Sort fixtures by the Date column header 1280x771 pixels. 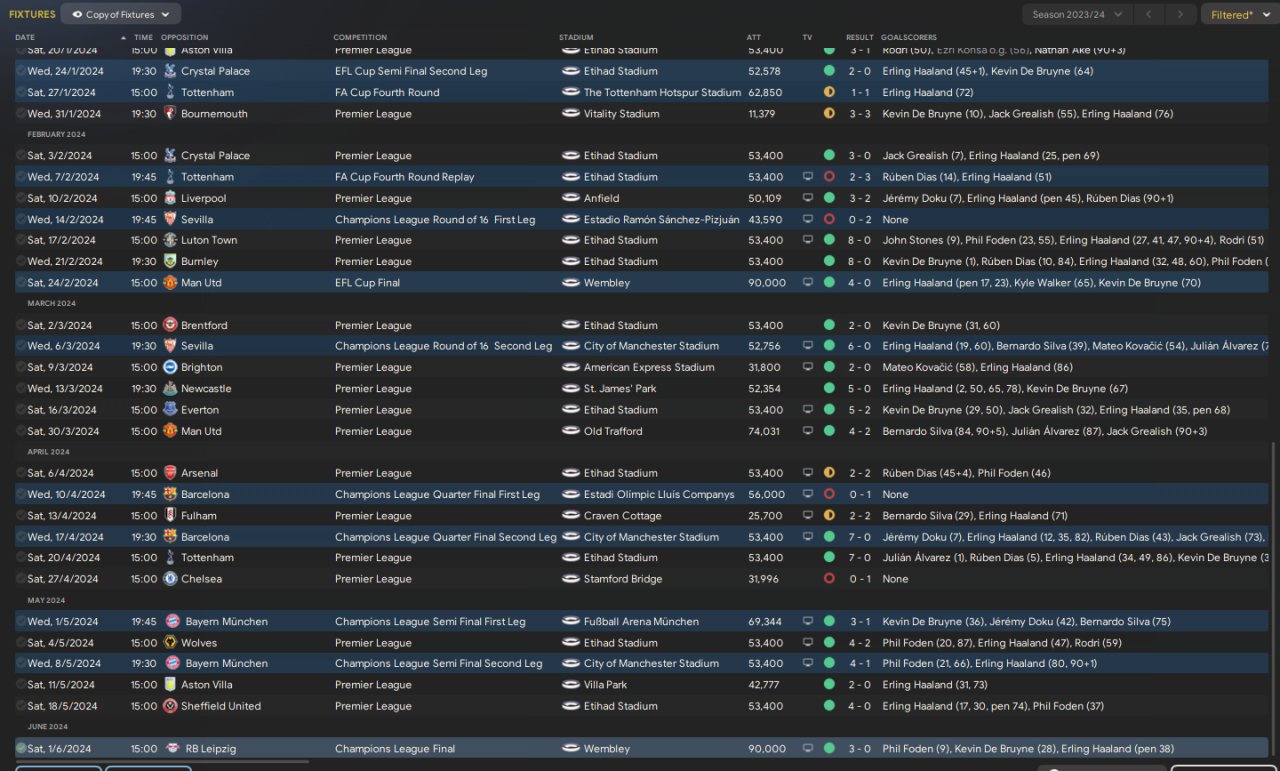pos(25,38)
